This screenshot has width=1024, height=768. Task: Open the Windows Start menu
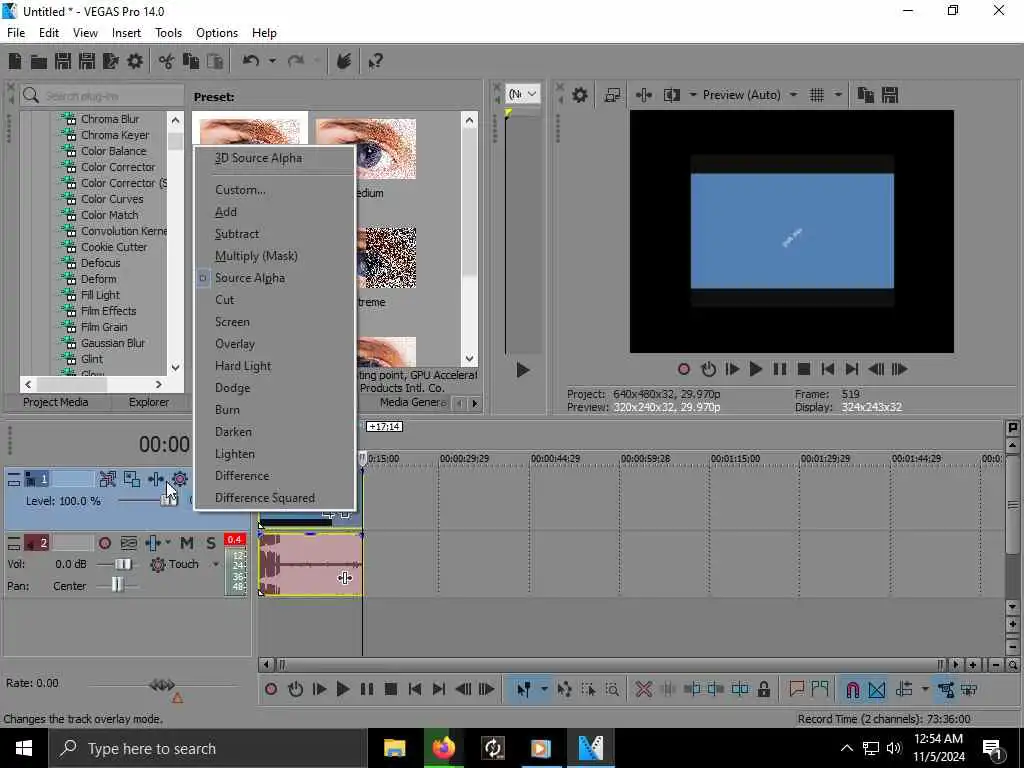24,748
